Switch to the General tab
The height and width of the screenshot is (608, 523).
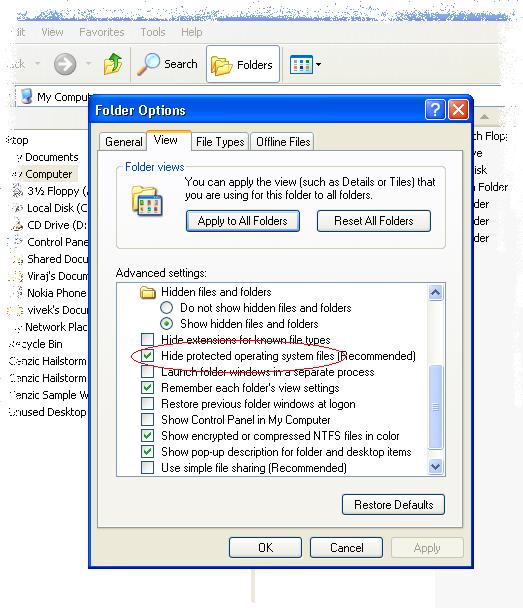[124, 142]
